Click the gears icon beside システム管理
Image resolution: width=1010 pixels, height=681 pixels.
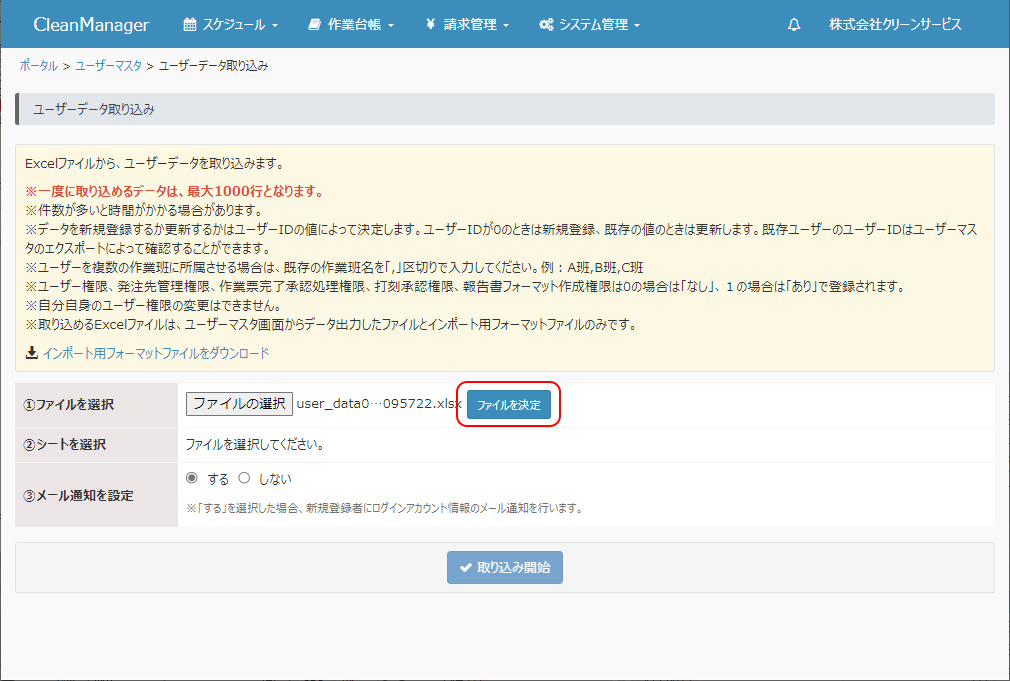coord(546,25)
